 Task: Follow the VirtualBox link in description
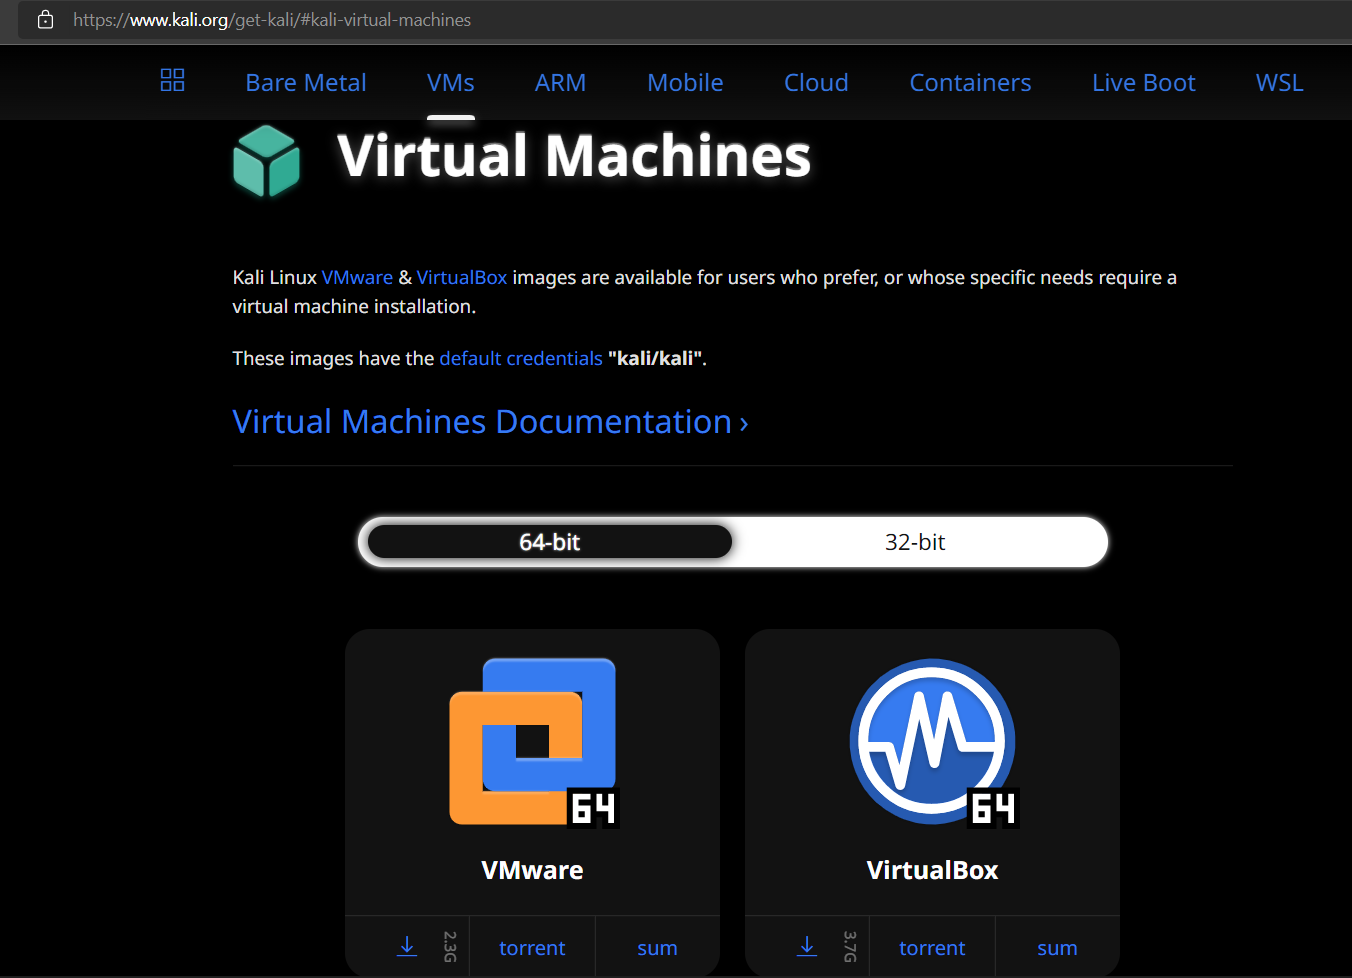pos(462,278)
